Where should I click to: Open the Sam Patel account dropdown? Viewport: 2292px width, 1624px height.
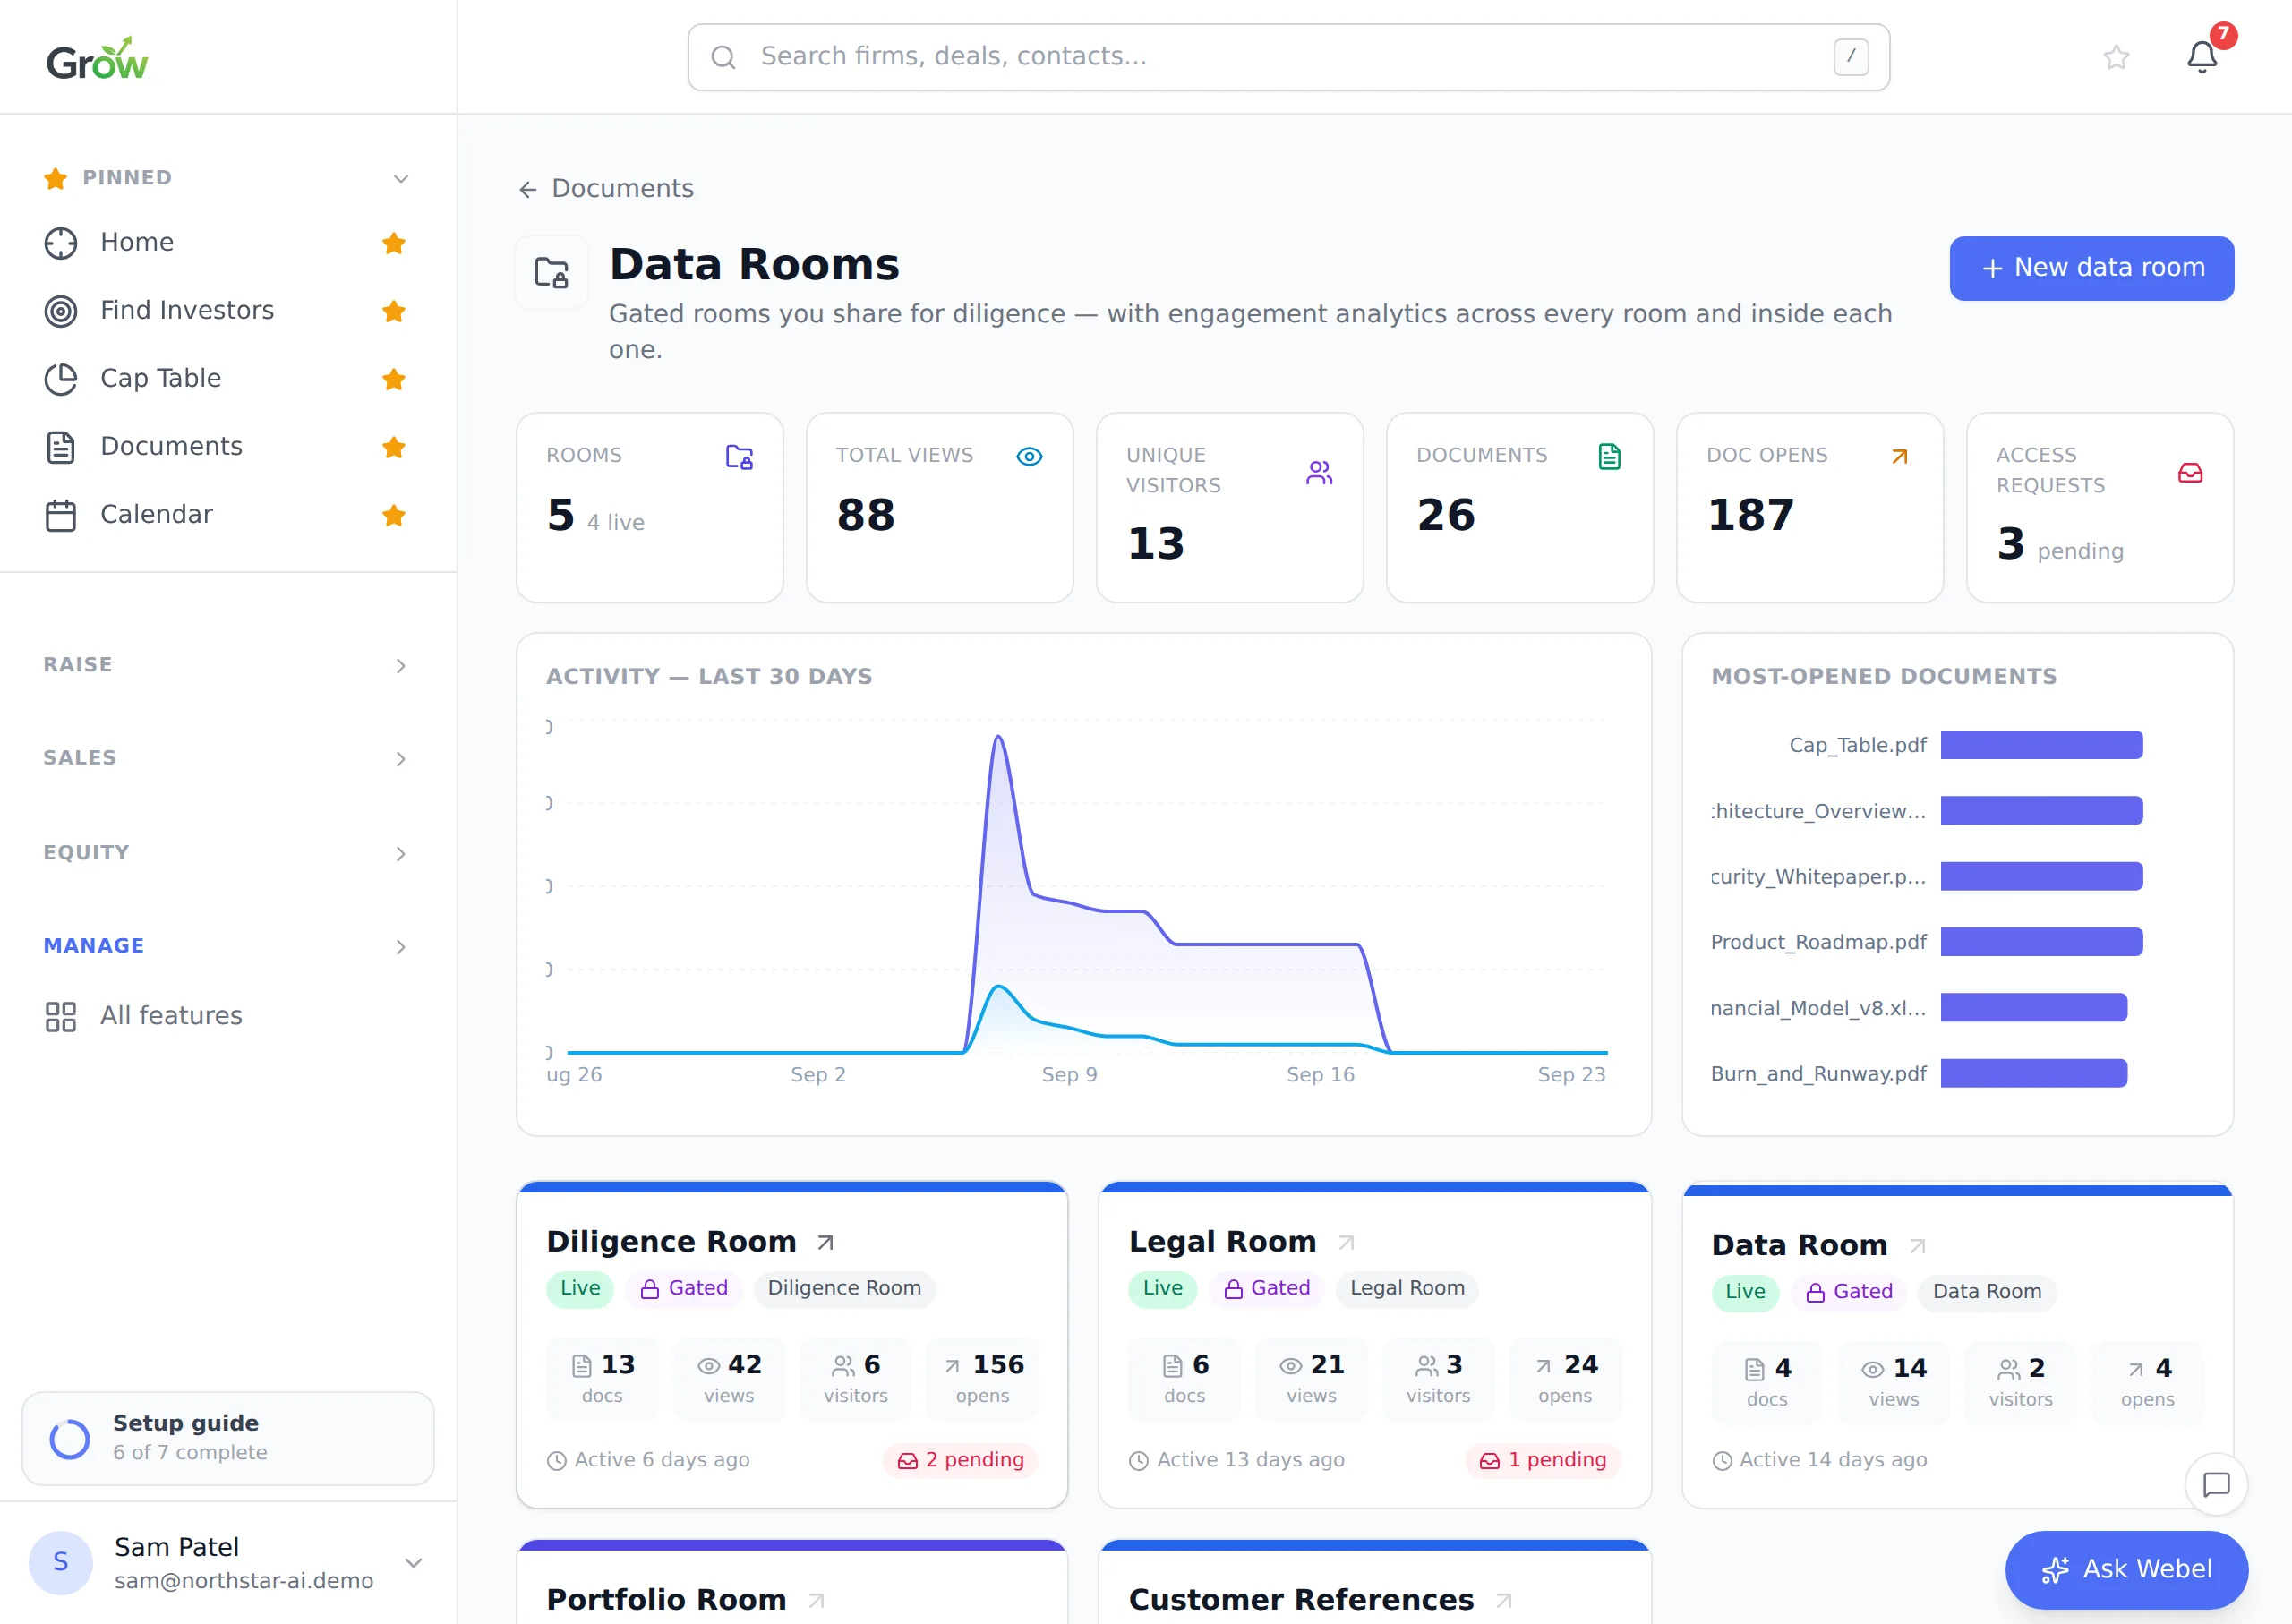point(413,1562)
